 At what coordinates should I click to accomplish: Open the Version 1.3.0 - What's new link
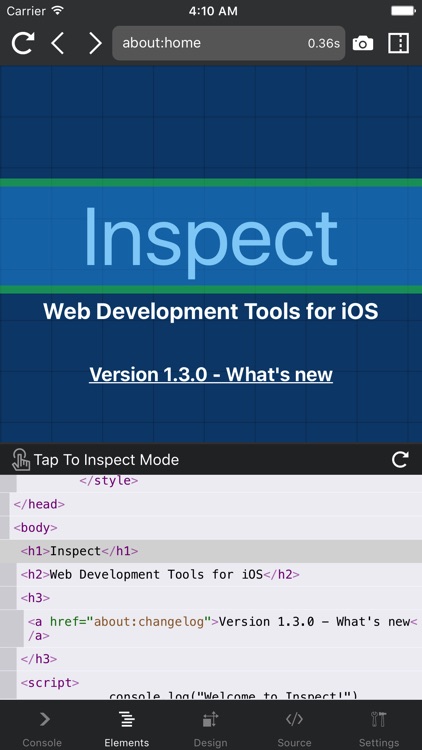[x=211, y=375]
